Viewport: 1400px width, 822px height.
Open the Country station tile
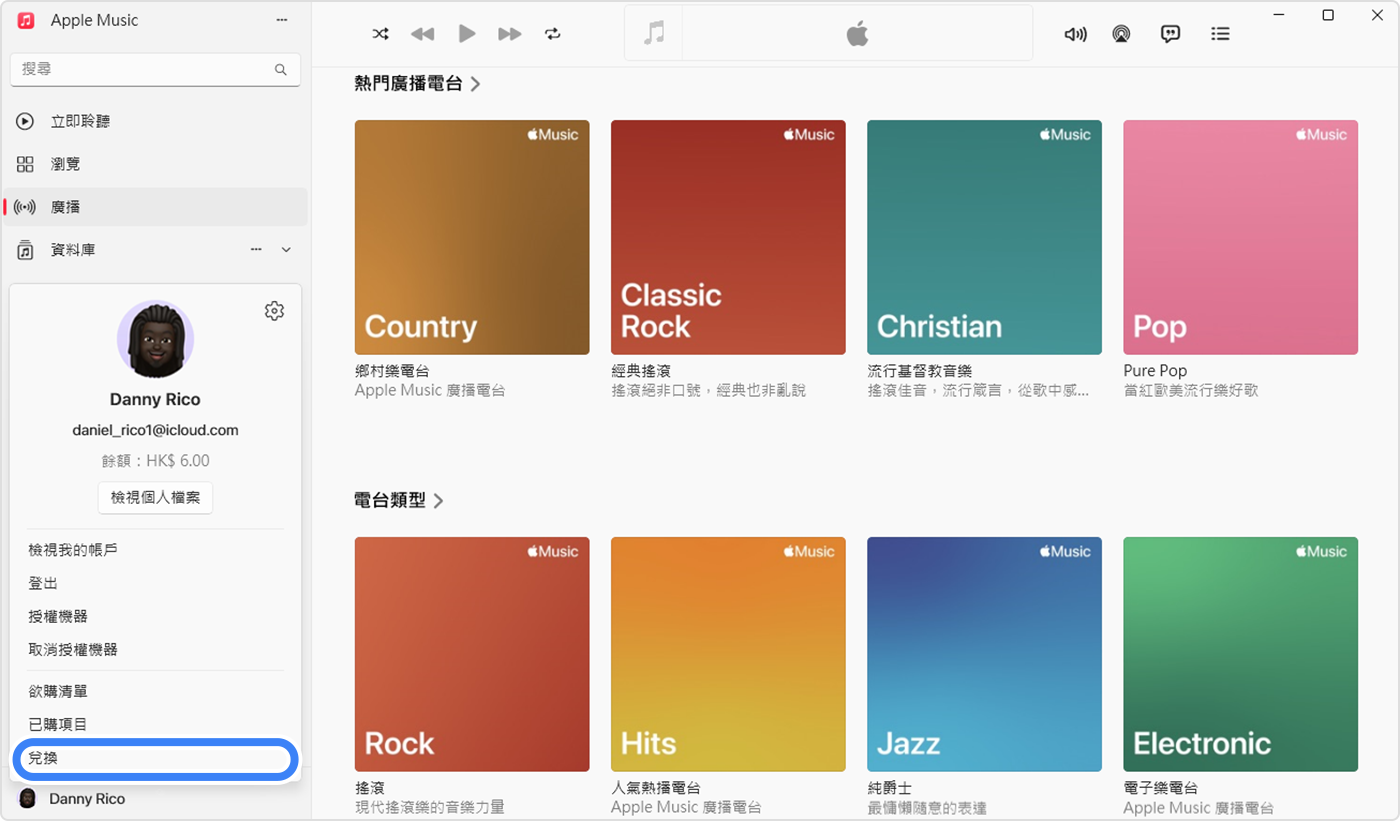(x=472, y=237)
